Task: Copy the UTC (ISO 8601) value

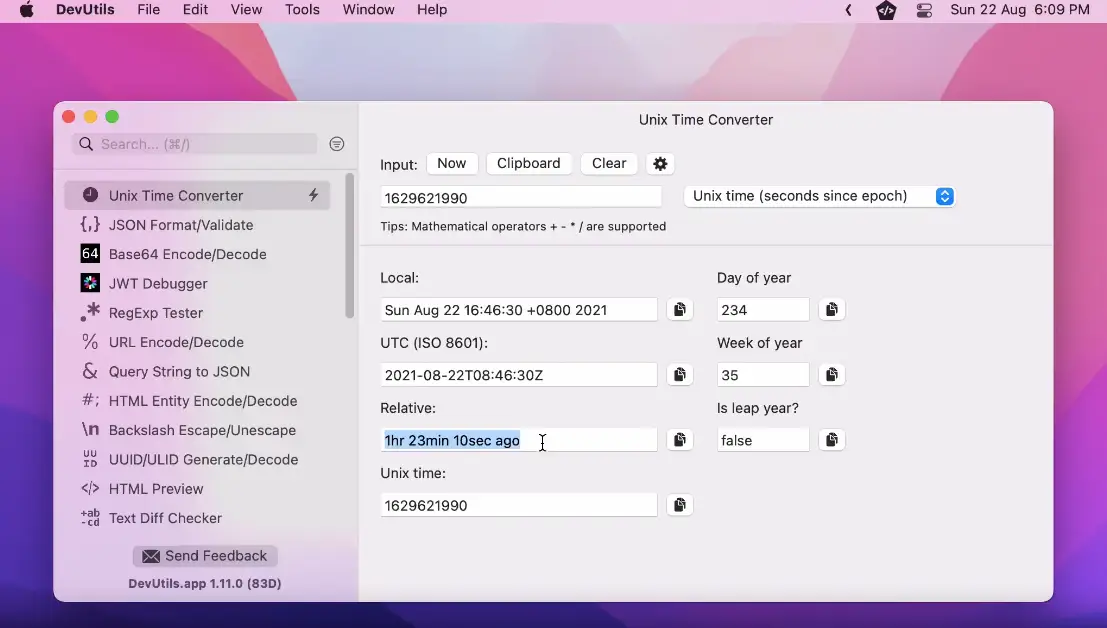Action: click(x=680, y=375)
